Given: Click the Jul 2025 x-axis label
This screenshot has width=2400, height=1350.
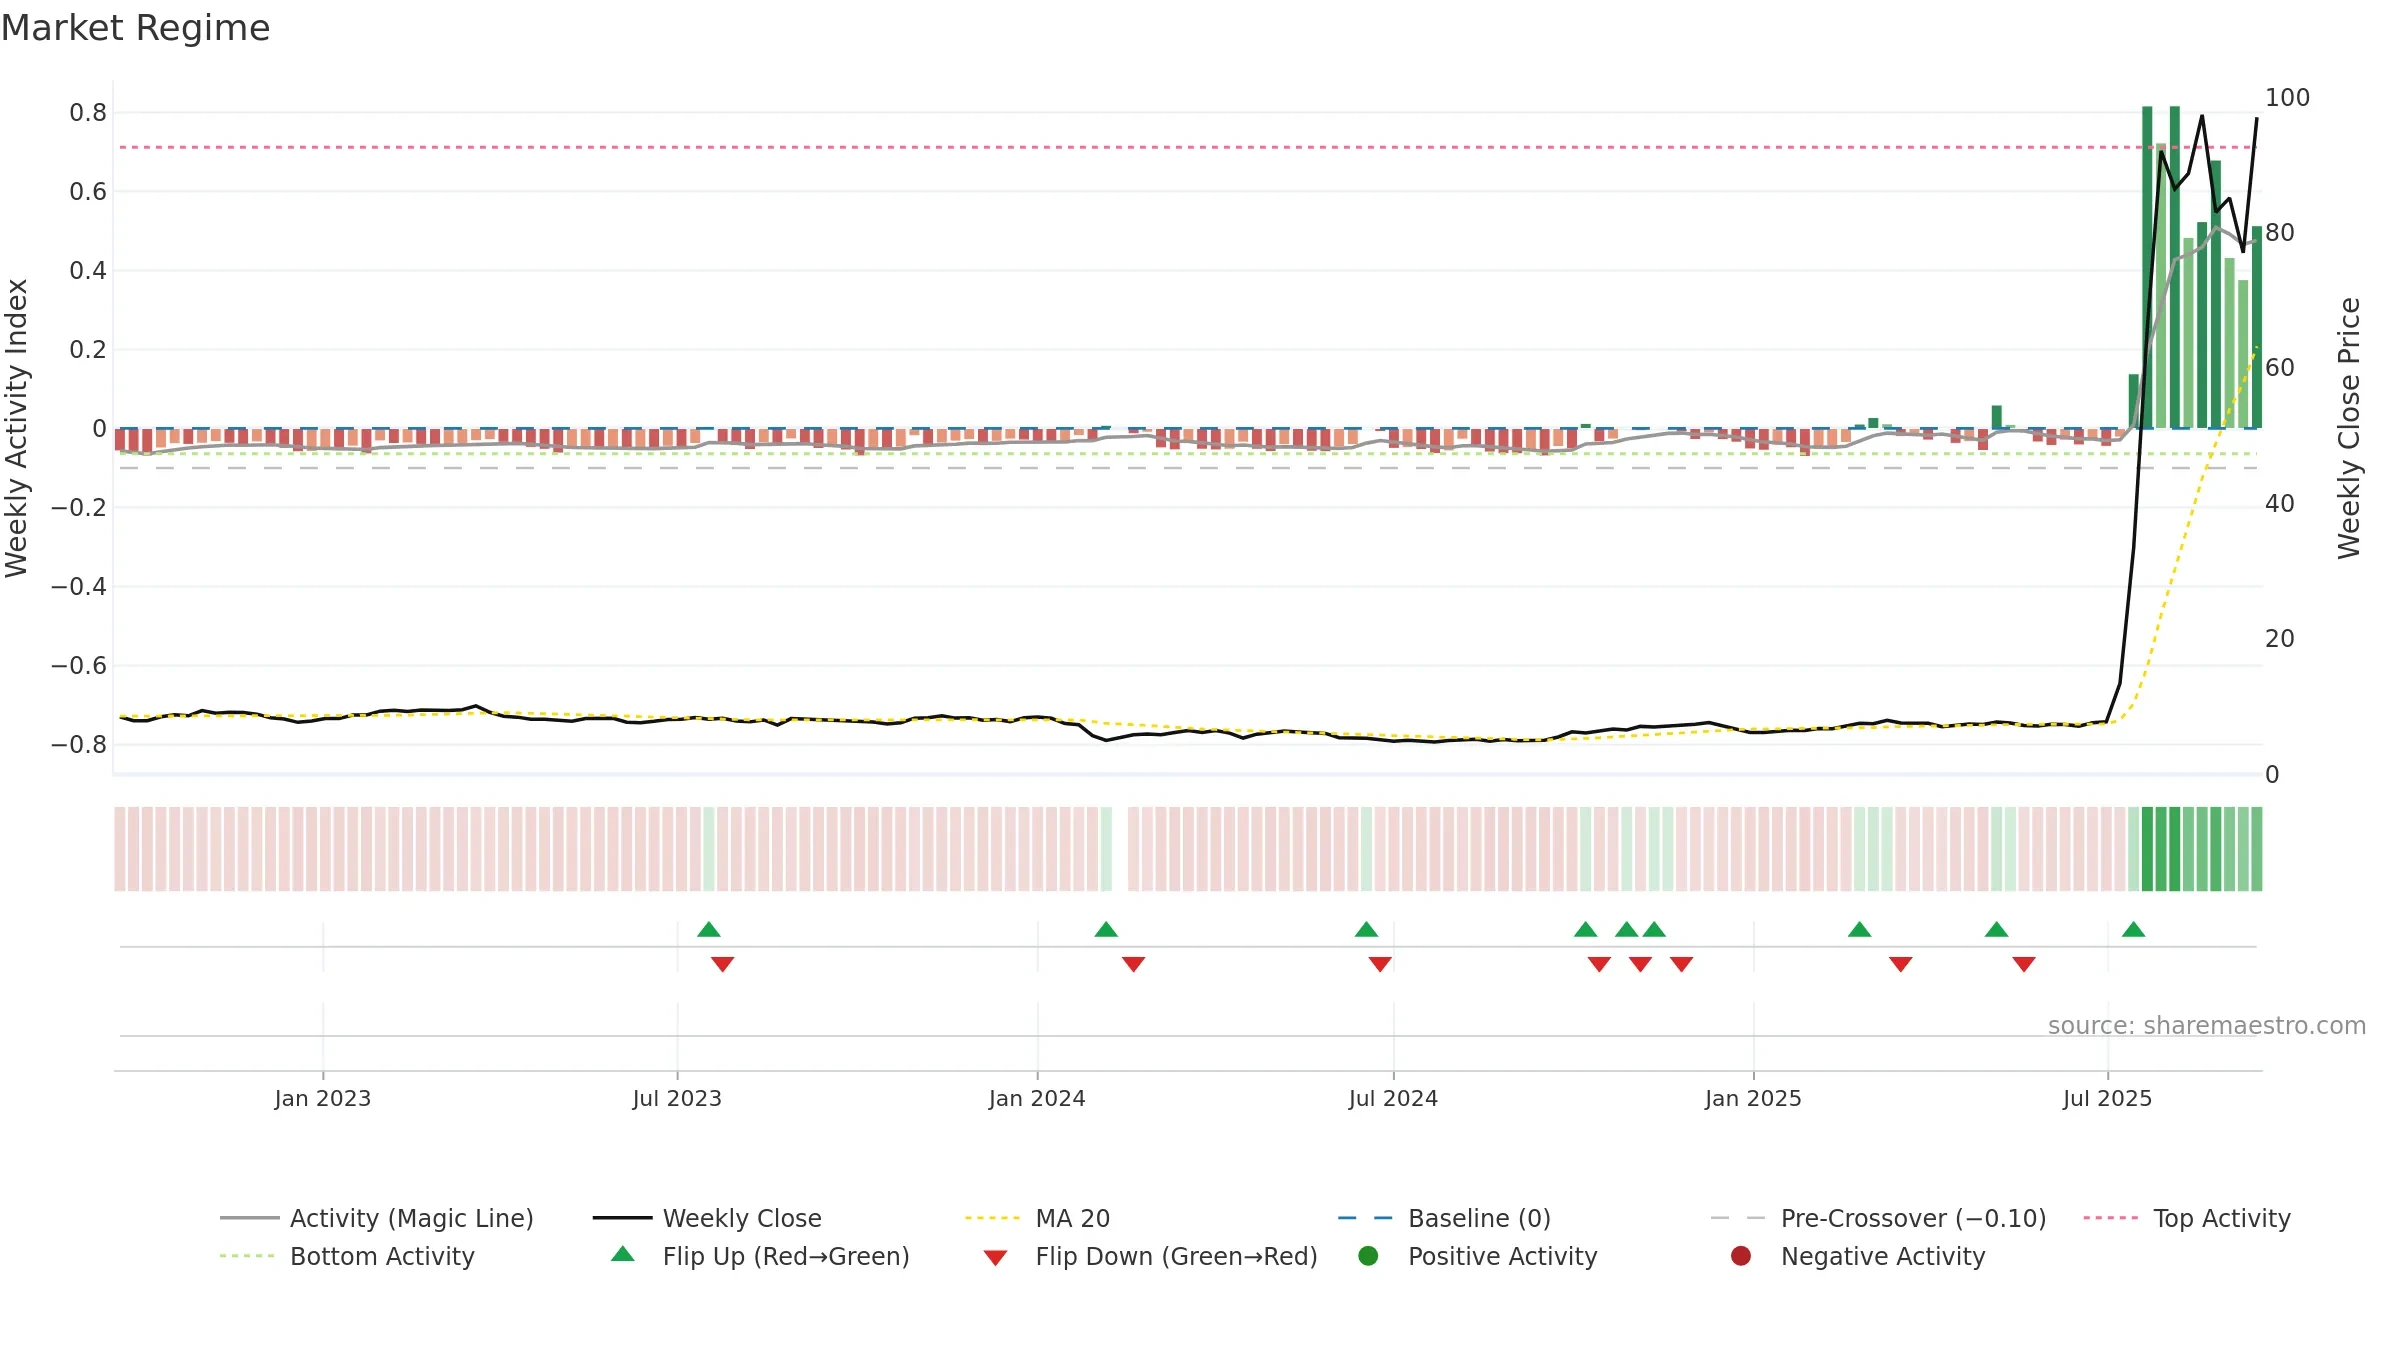Looking at the screenshot, I should pyautogui.click(x=2107, y=1099).
